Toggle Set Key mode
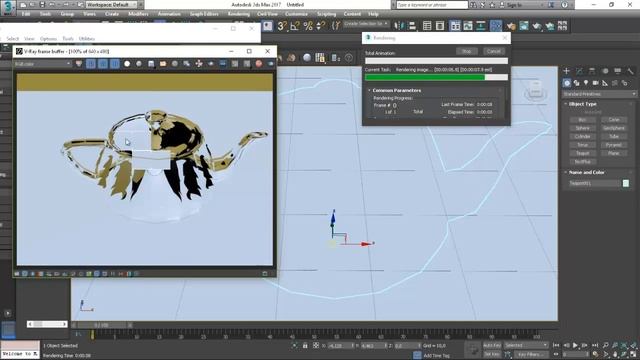The height and width of the screenshot is (360, 640). [x=491, y=354]
